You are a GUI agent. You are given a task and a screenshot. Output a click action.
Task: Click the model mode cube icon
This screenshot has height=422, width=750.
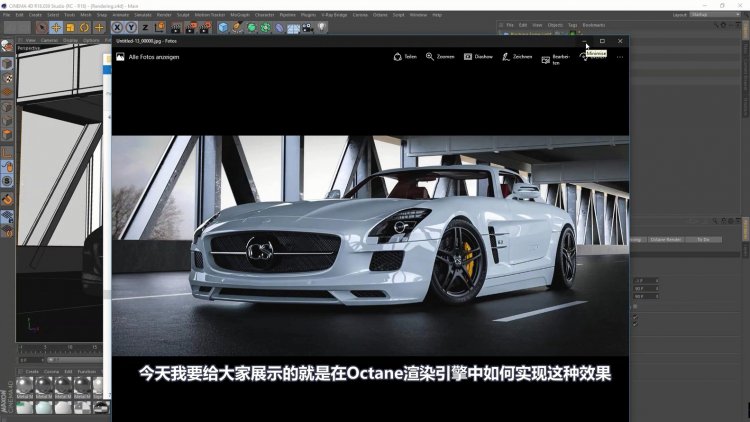pos(7,63)
